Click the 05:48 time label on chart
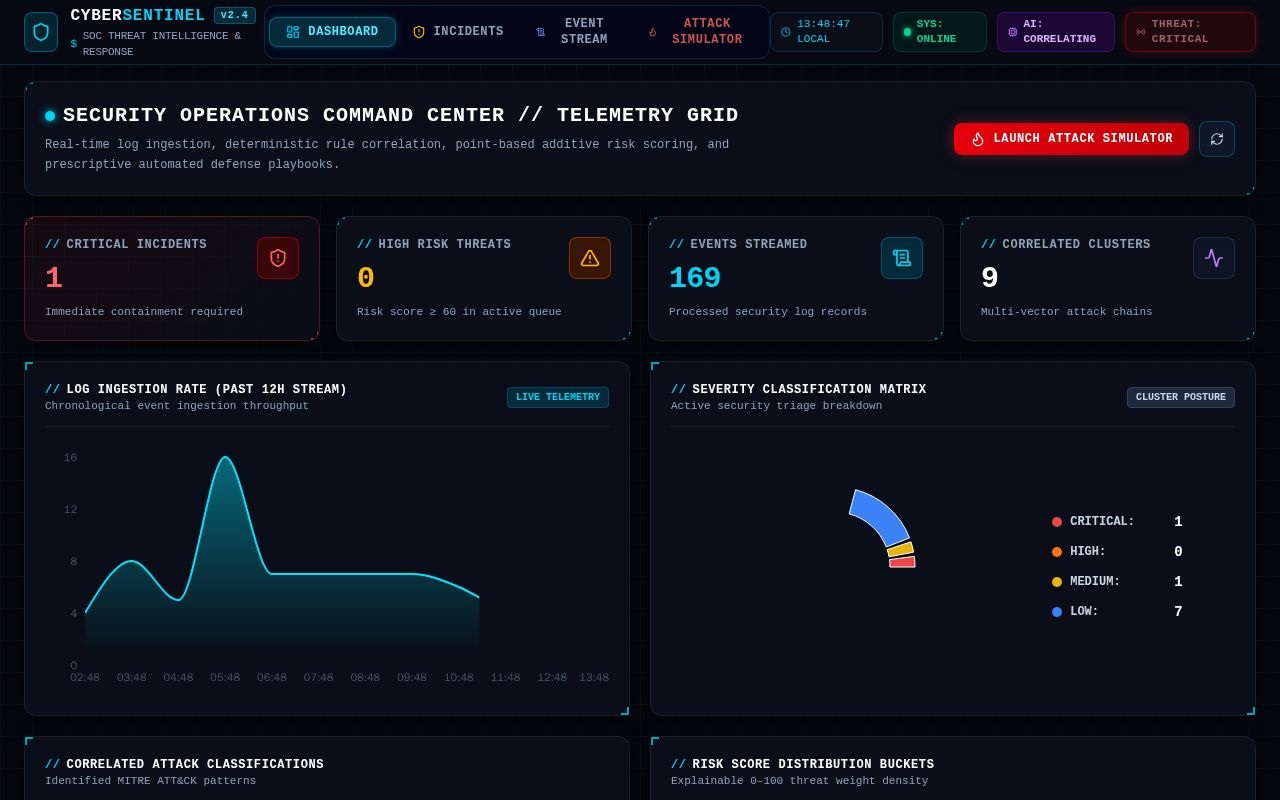Screen dimensions: 1280x800 coord(225,677)
